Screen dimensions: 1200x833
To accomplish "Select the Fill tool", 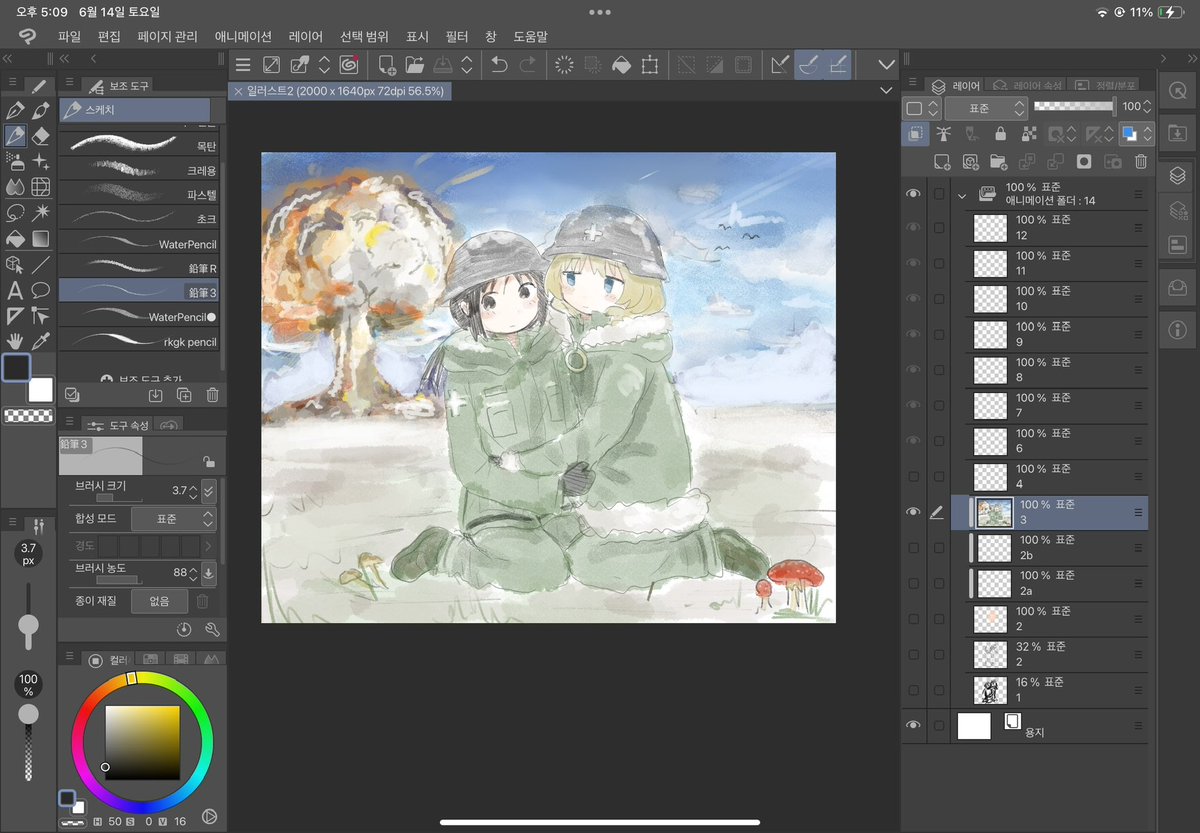I will coord(14,238).
